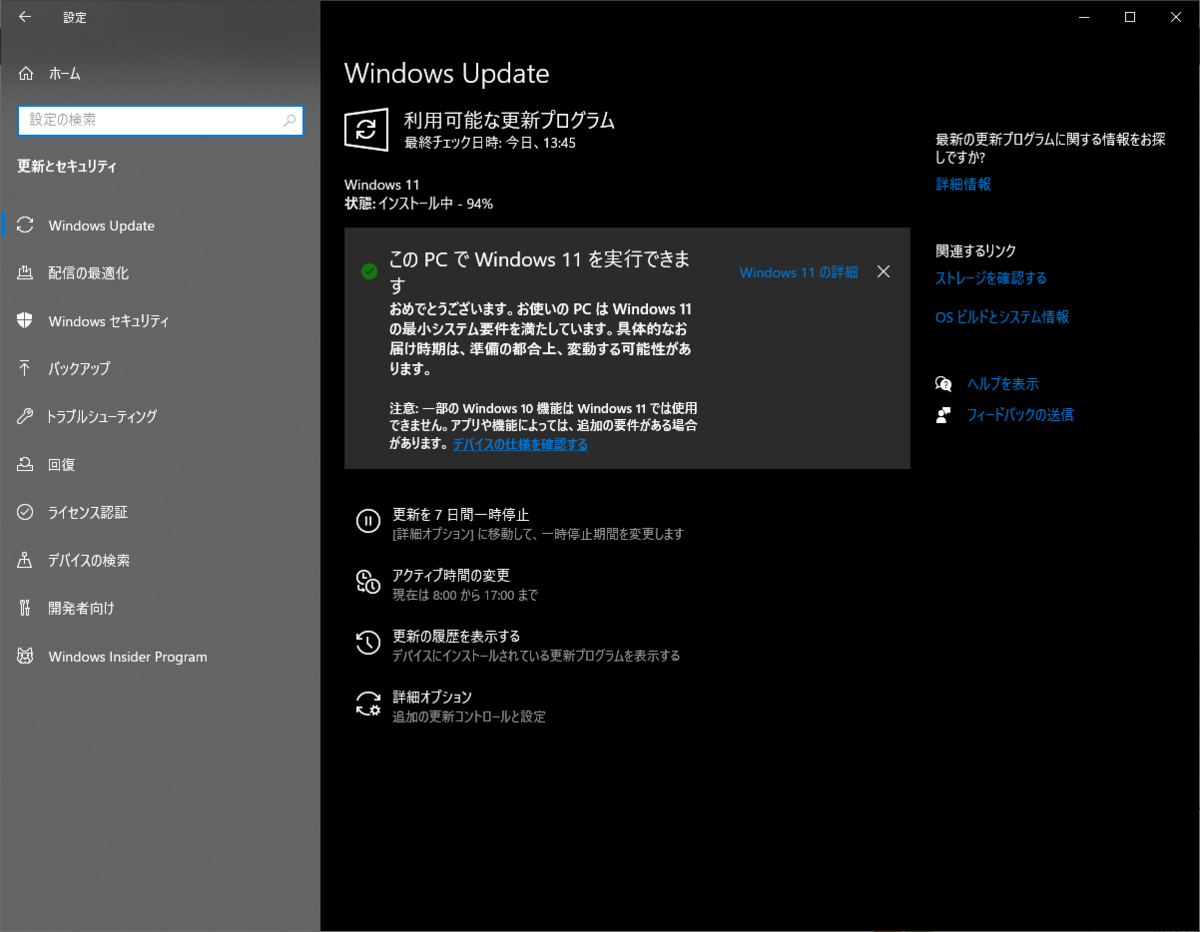The image size is (1200, 932).
Task: Click この PC で Windows 11 を実行できます heading
Action: click(540, 272)
